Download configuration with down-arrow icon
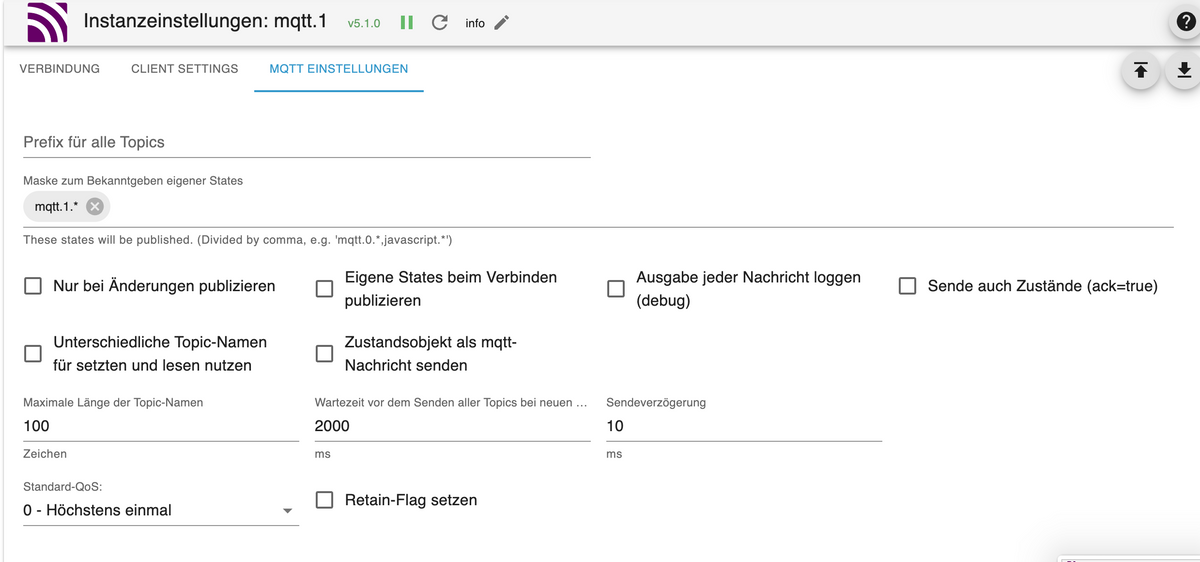 pyautogui.click(x=1183, y=70)
